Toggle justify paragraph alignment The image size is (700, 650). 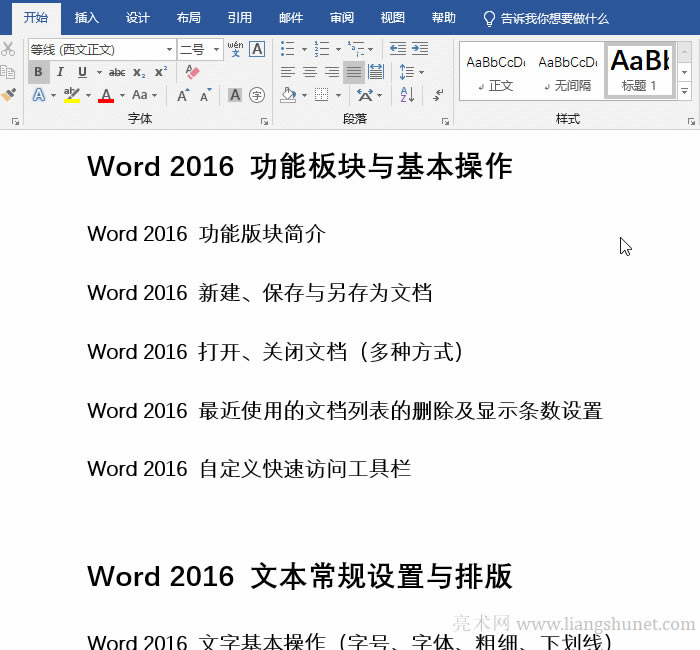click(353, 72)
